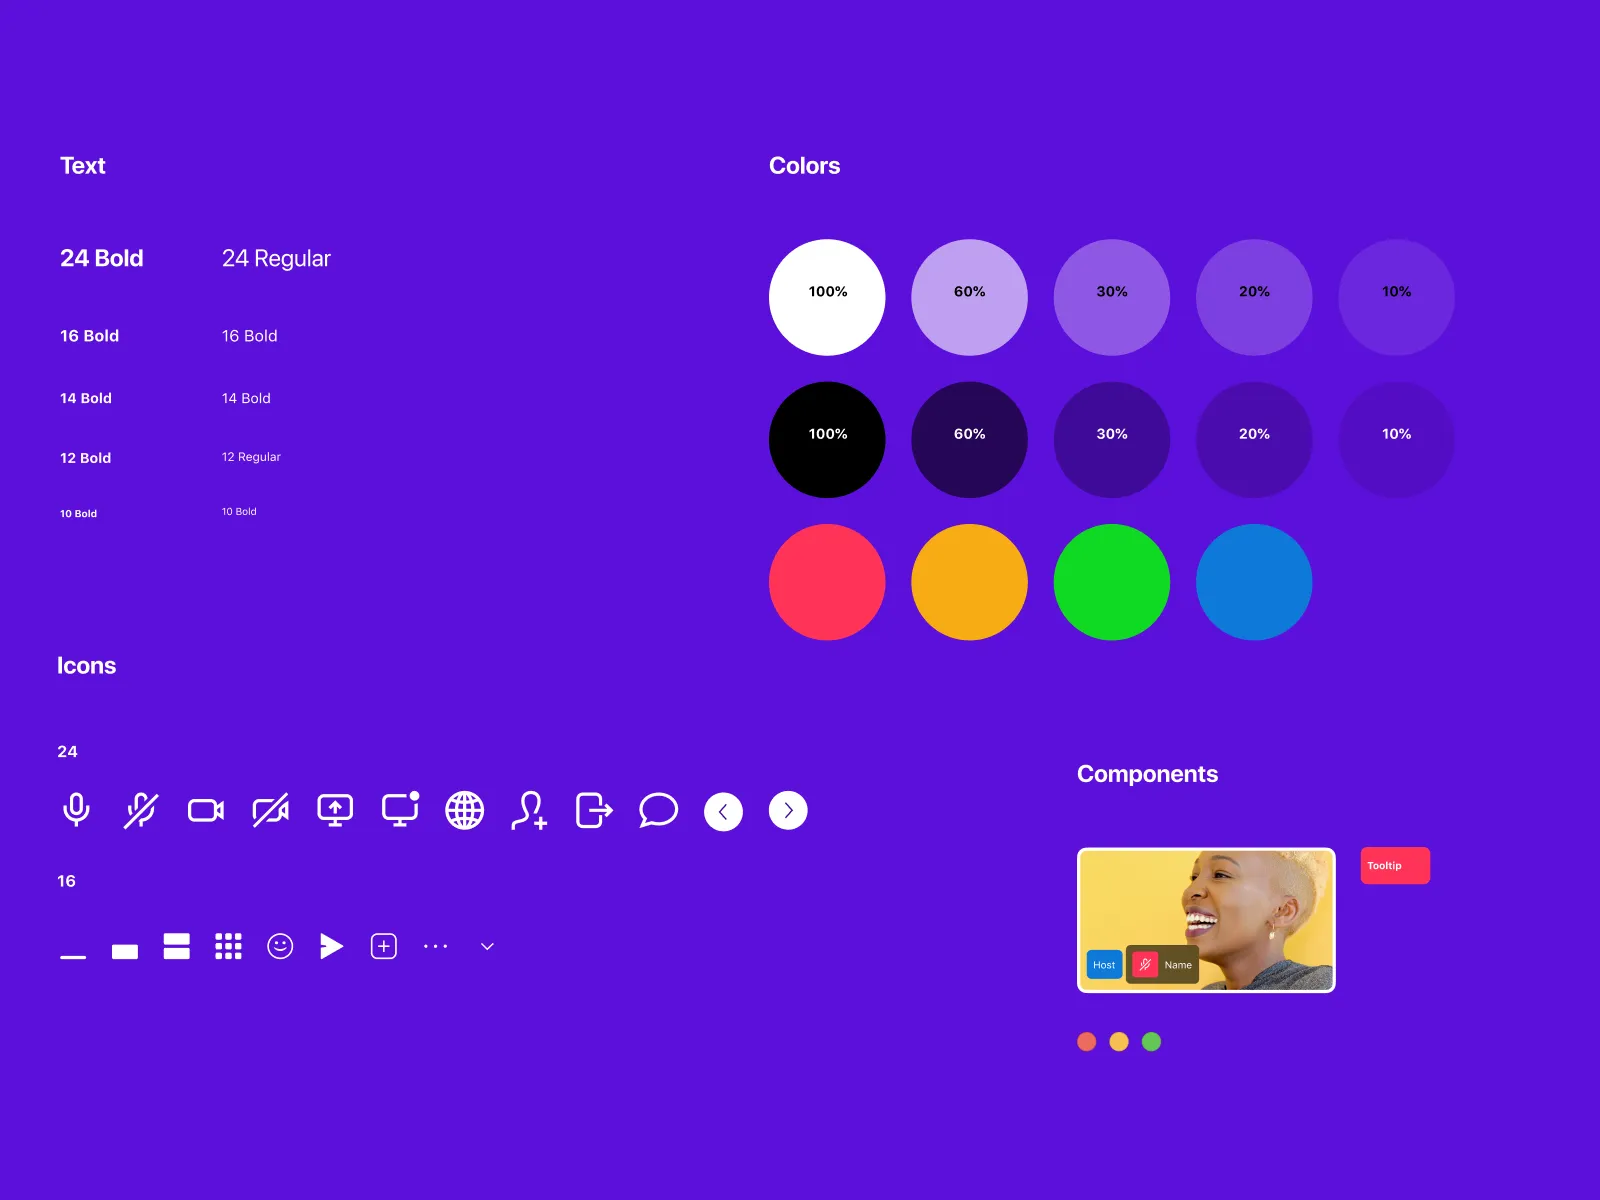Click the globe icon
Image resolution: width=1600 pixels, height=1200 pixels.
[464, 810]
